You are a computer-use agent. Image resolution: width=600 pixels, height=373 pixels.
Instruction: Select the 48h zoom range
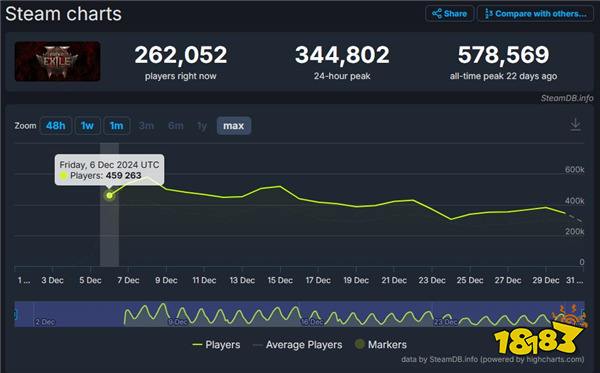[56, 125]
